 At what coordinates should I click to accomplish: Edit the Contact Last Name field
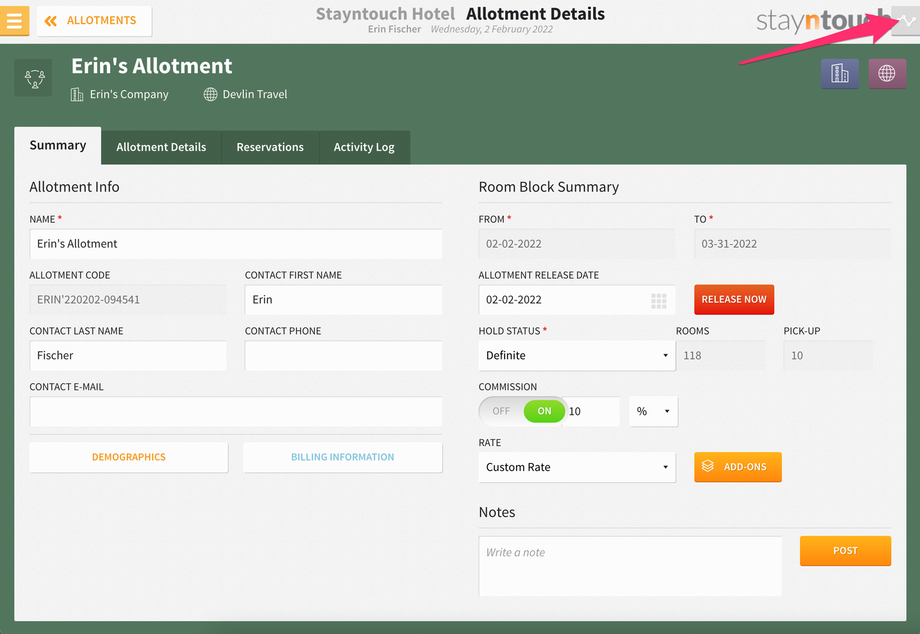[x=128, y=355]
